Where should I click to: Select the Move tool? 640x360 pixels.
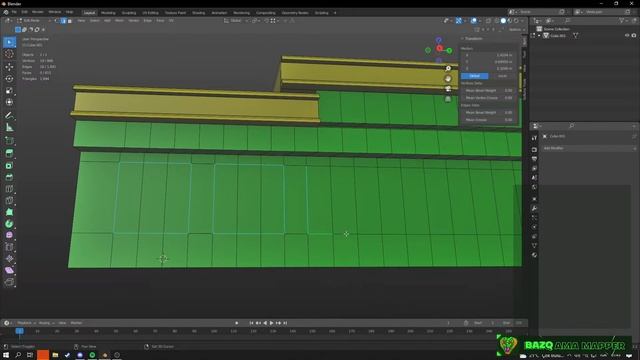[9, 67]
